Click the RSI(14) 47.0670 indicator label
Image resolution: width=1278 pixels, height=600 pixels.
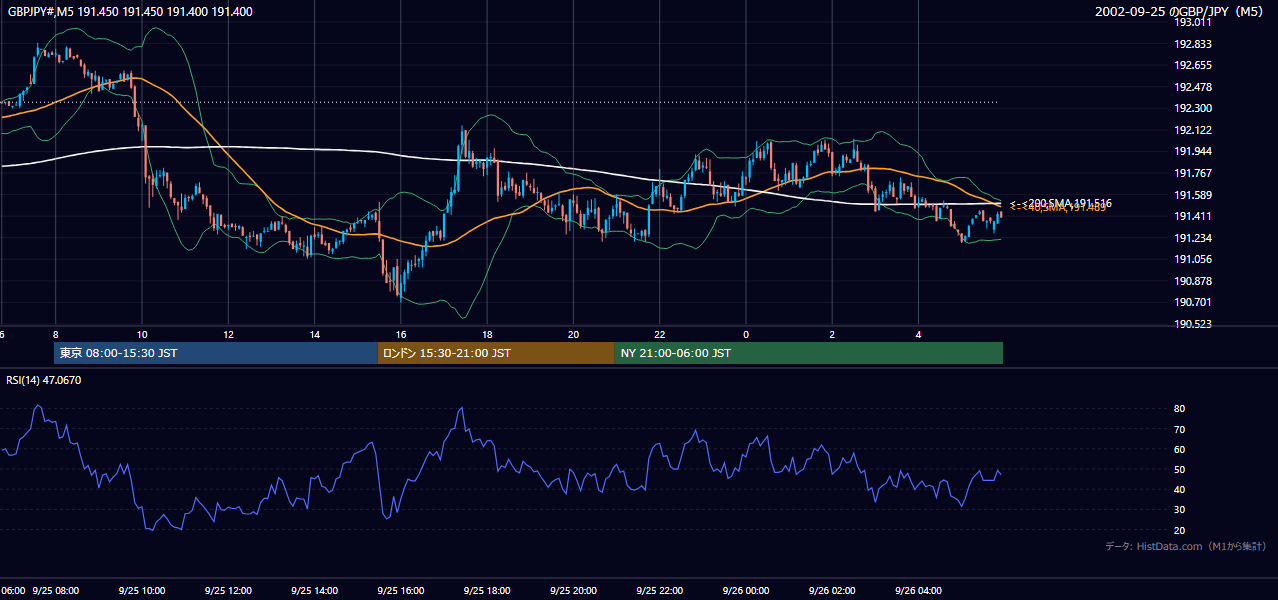(x=44, y=380)
